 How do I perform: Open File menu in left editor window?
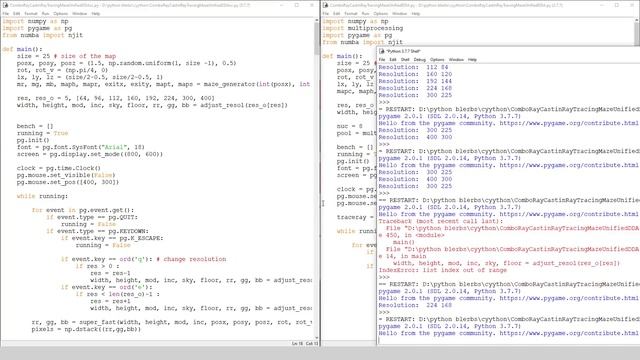pos(6,13)
